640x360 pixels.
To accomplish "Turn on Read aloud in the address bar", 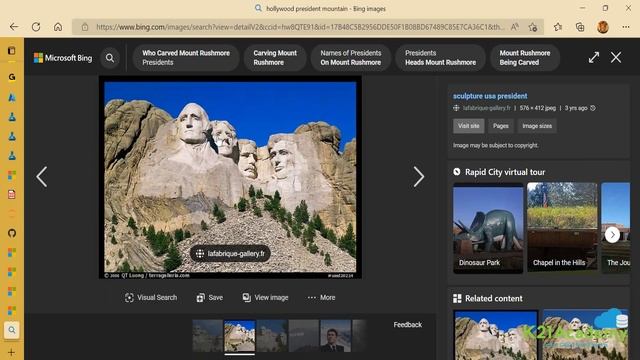I will 515,27.
